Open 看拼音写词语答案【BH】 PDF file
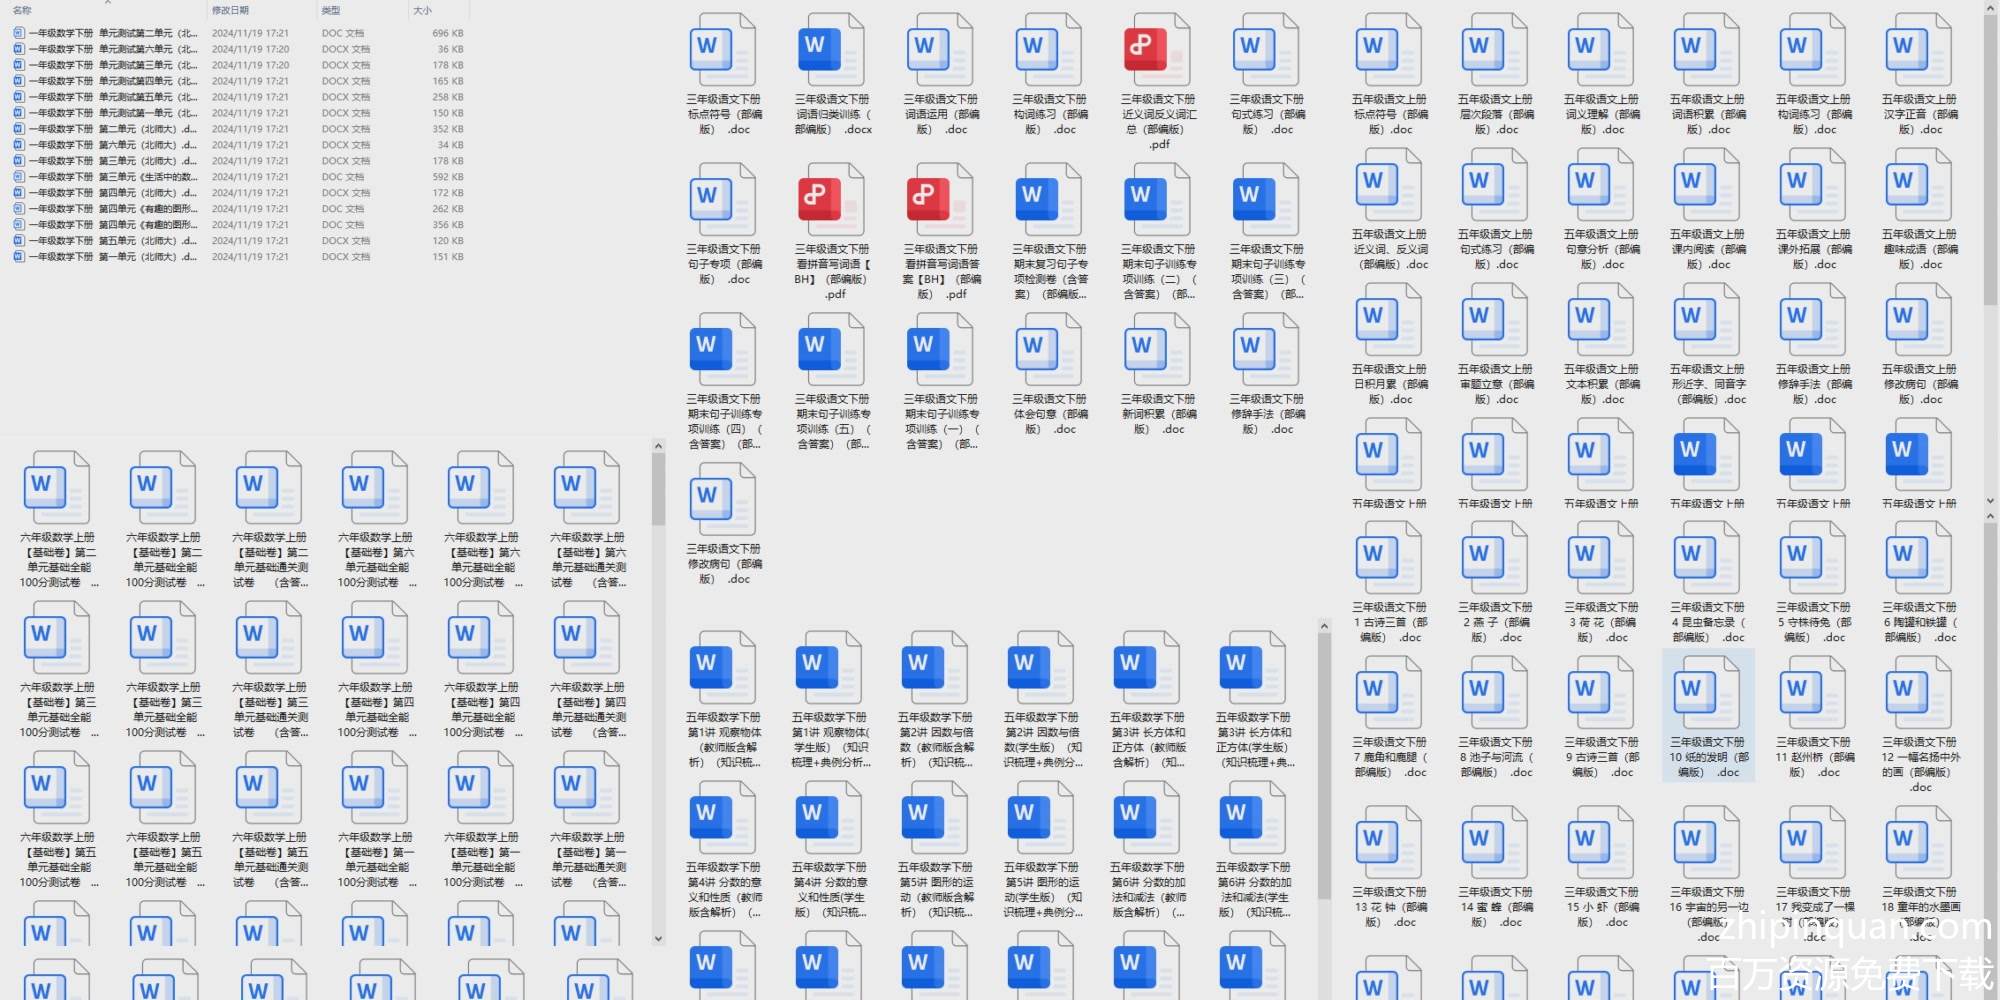The height and width of the screenshot is (1000, 2000). pos(941,233)
